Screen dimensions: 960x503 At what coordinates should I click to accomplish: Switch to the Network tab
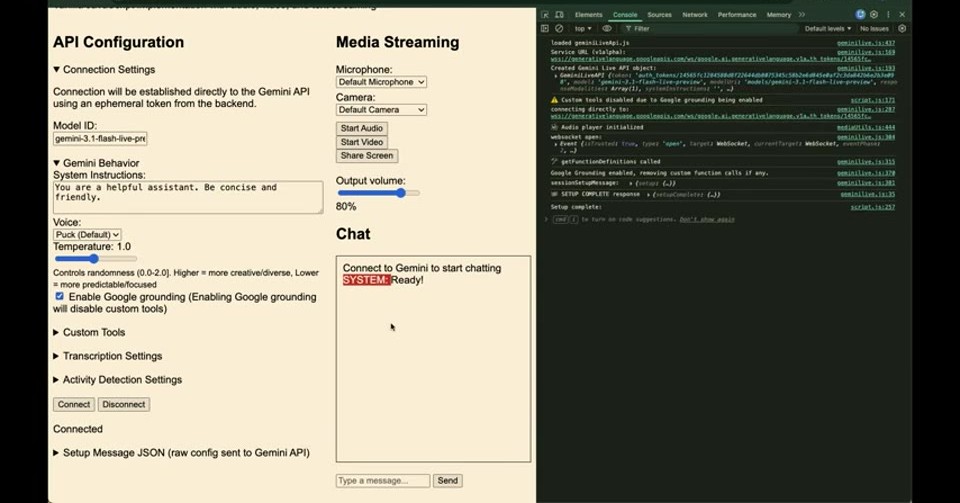click(x=695, y=14)
